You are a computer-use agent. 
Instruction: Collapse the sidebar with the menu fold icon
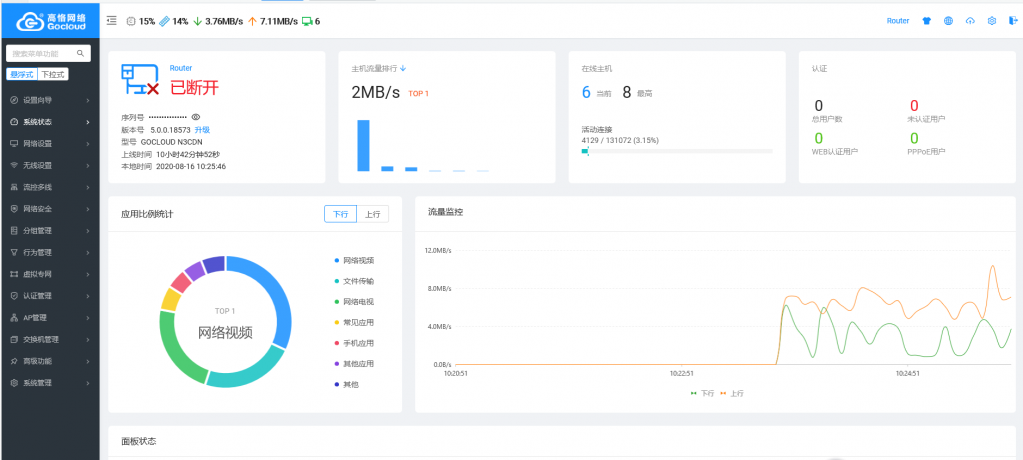(111, 21)
